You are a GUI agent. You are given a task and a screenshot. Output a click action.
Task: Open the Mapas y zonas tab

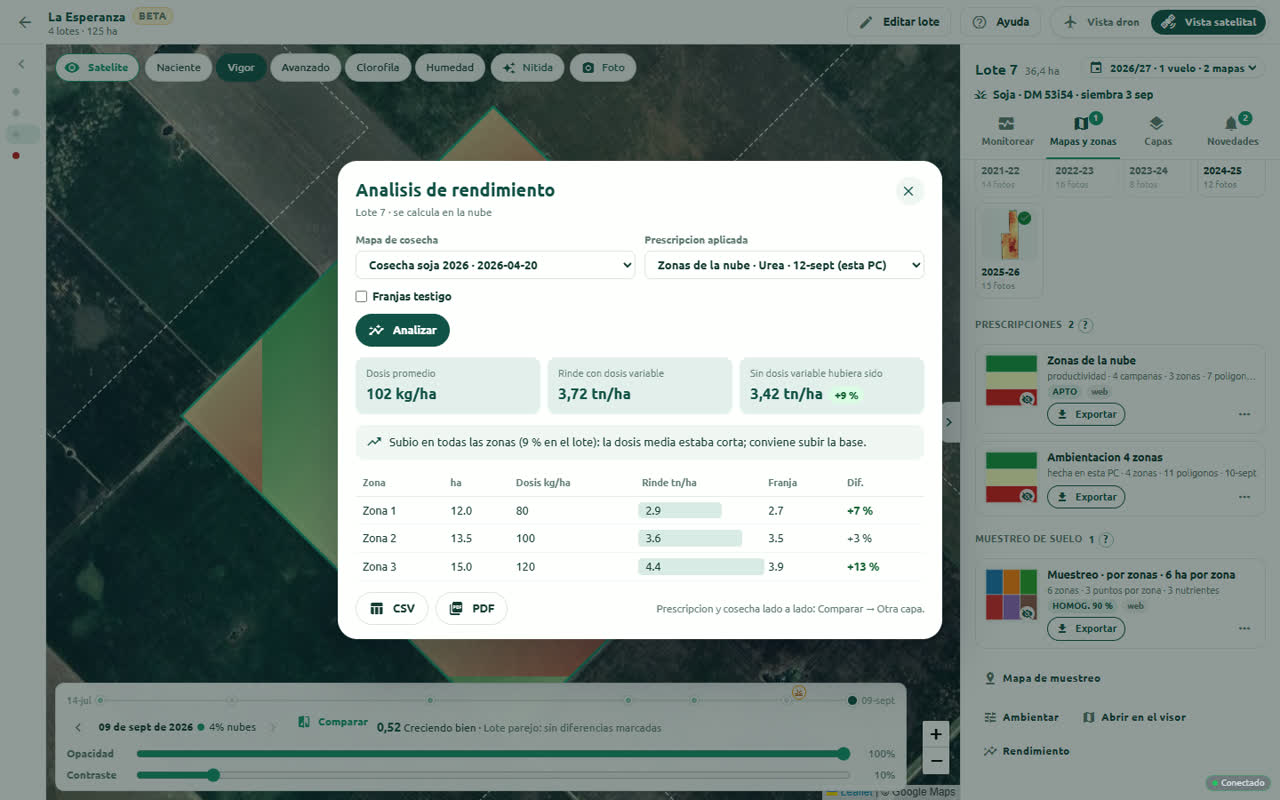(x=1083, y=131)
